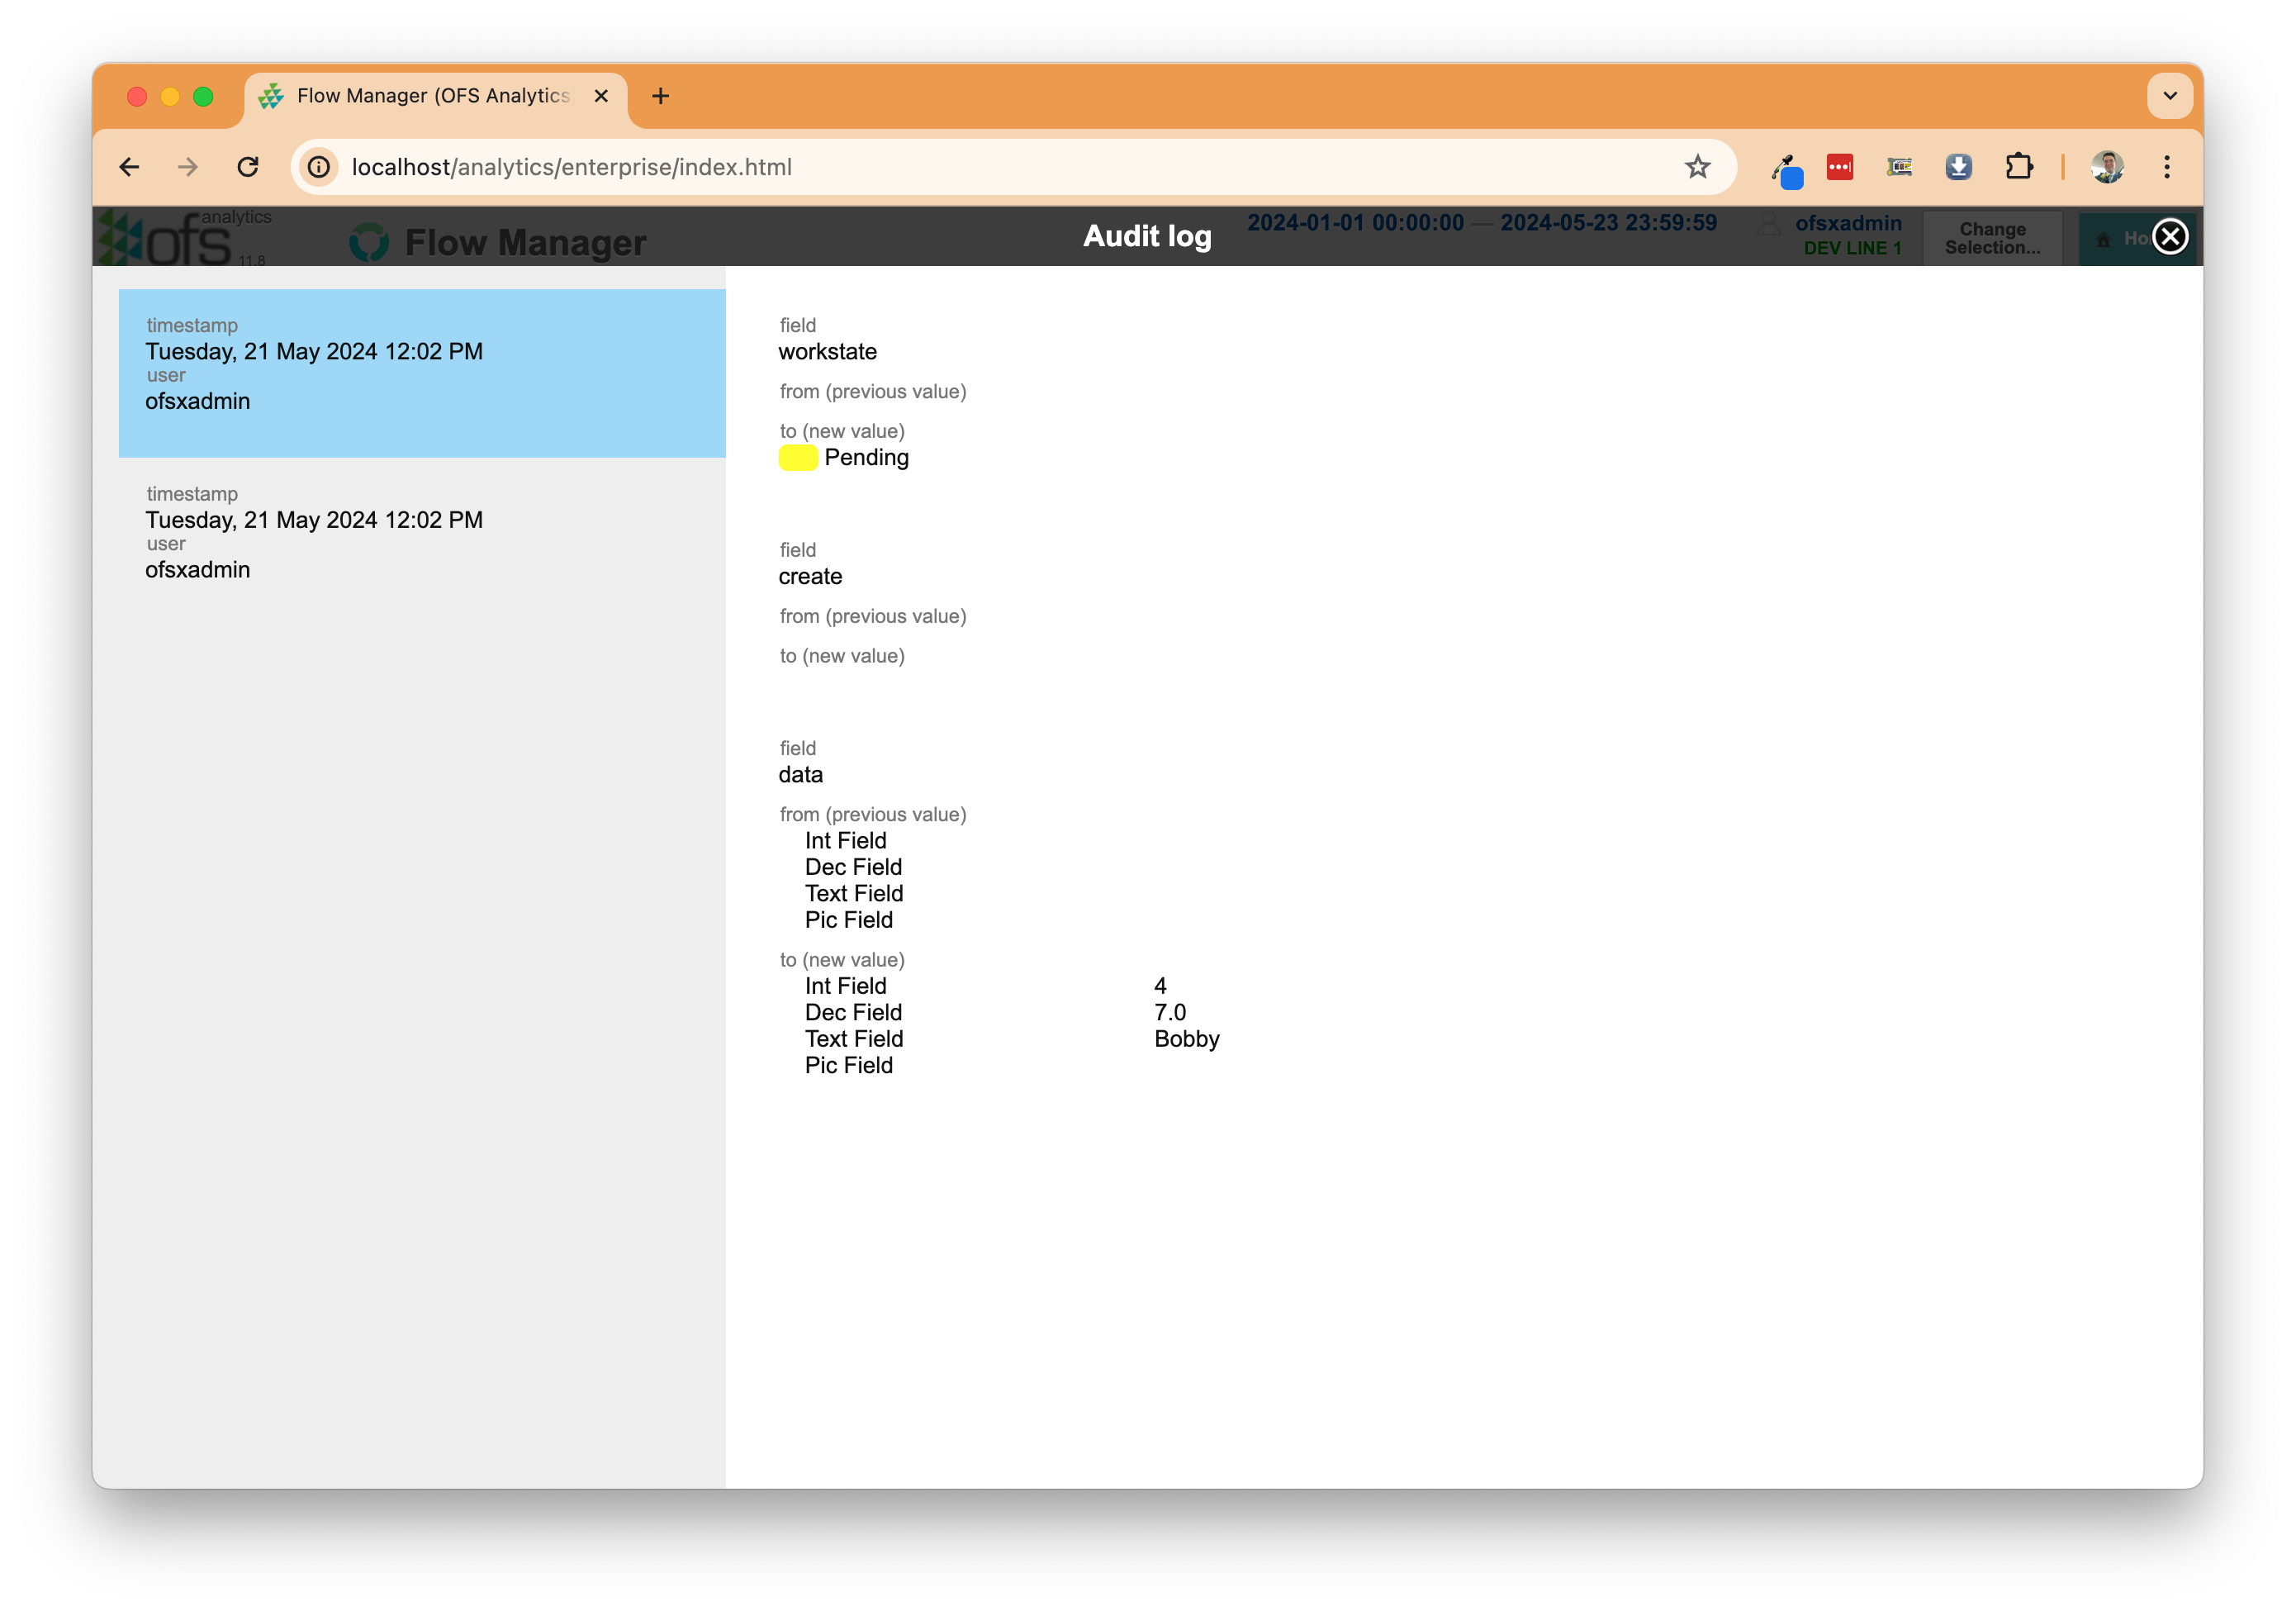Open the Chrome three-dot menu
This screenshot has width=2296, height=1611.
2168,167
